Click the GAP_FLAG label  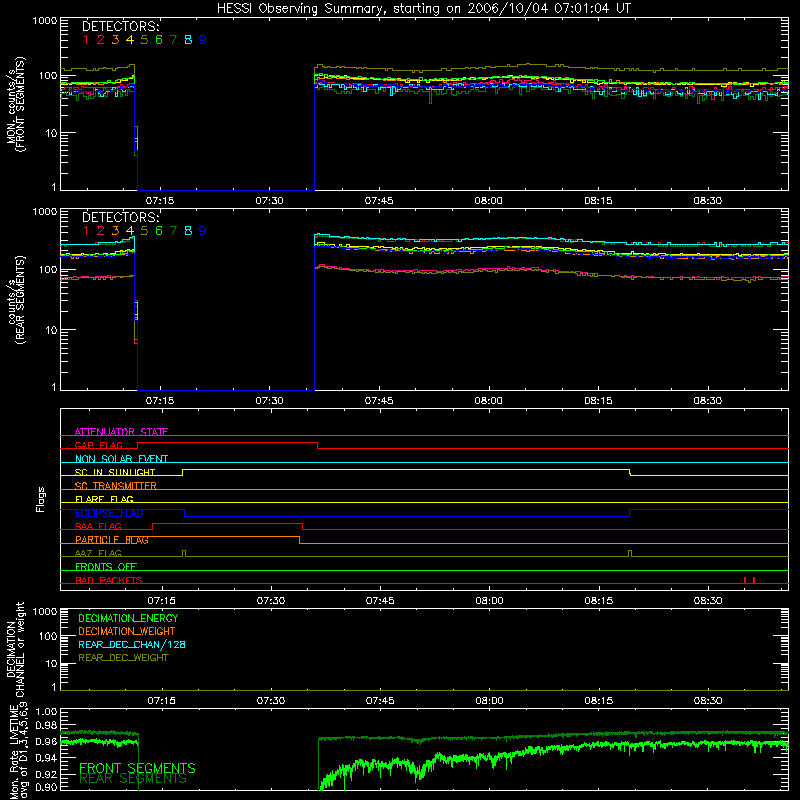(x=98, y=445)
